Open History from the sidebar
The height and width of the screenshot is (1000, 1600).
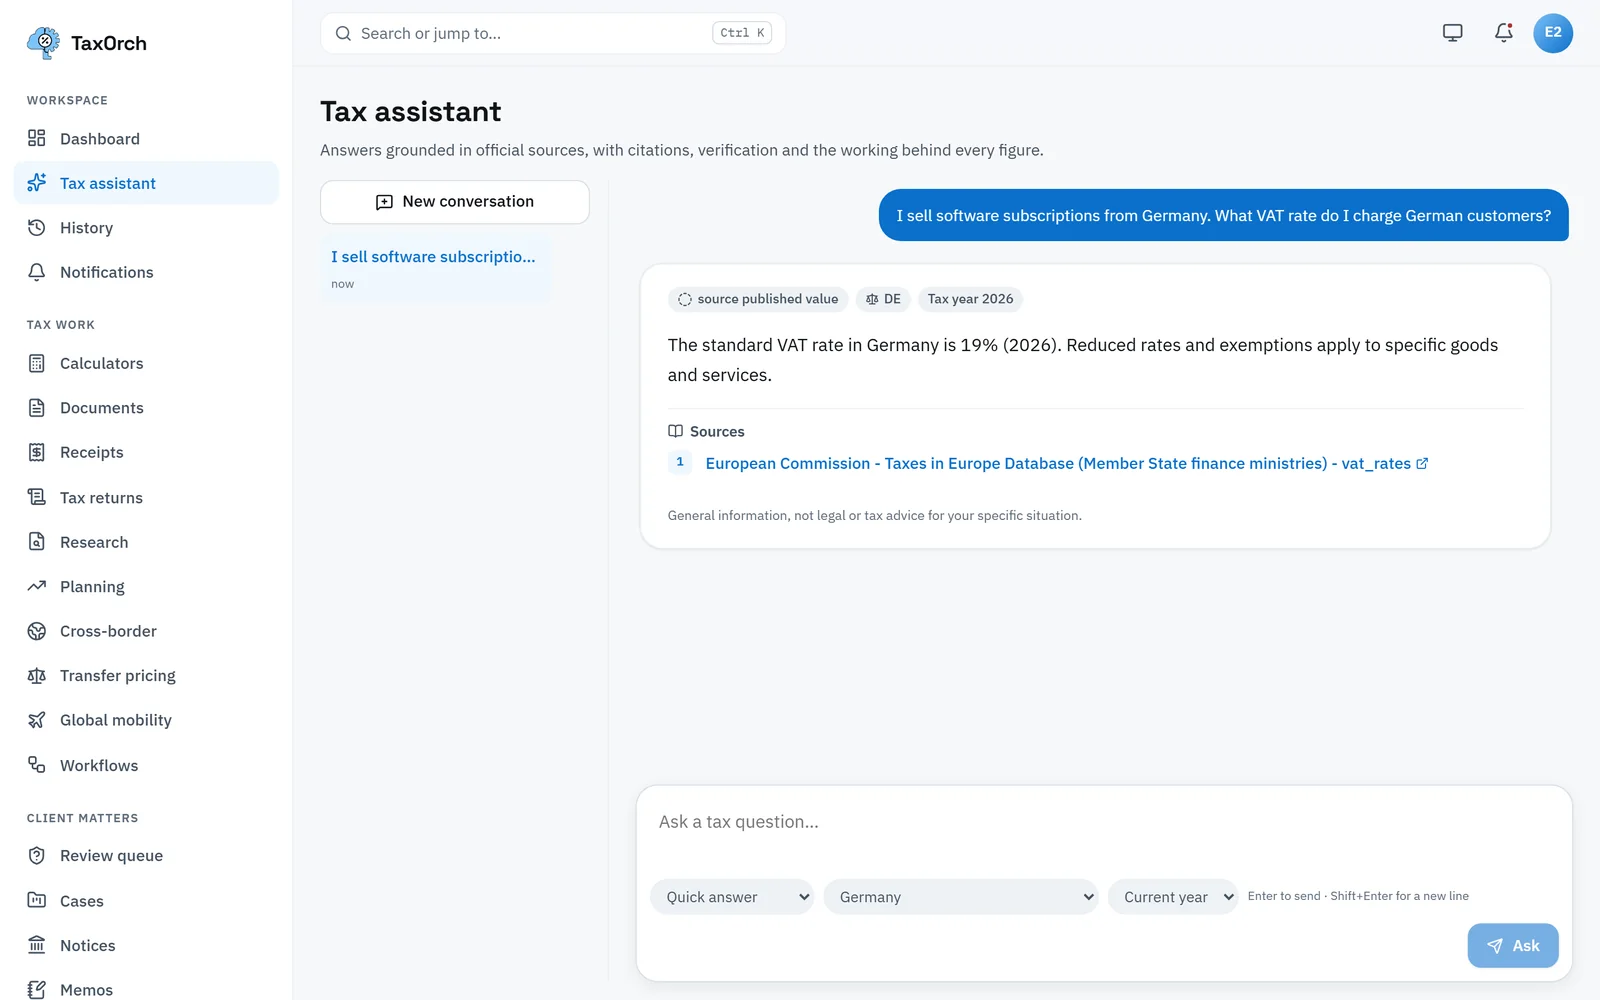146,228
